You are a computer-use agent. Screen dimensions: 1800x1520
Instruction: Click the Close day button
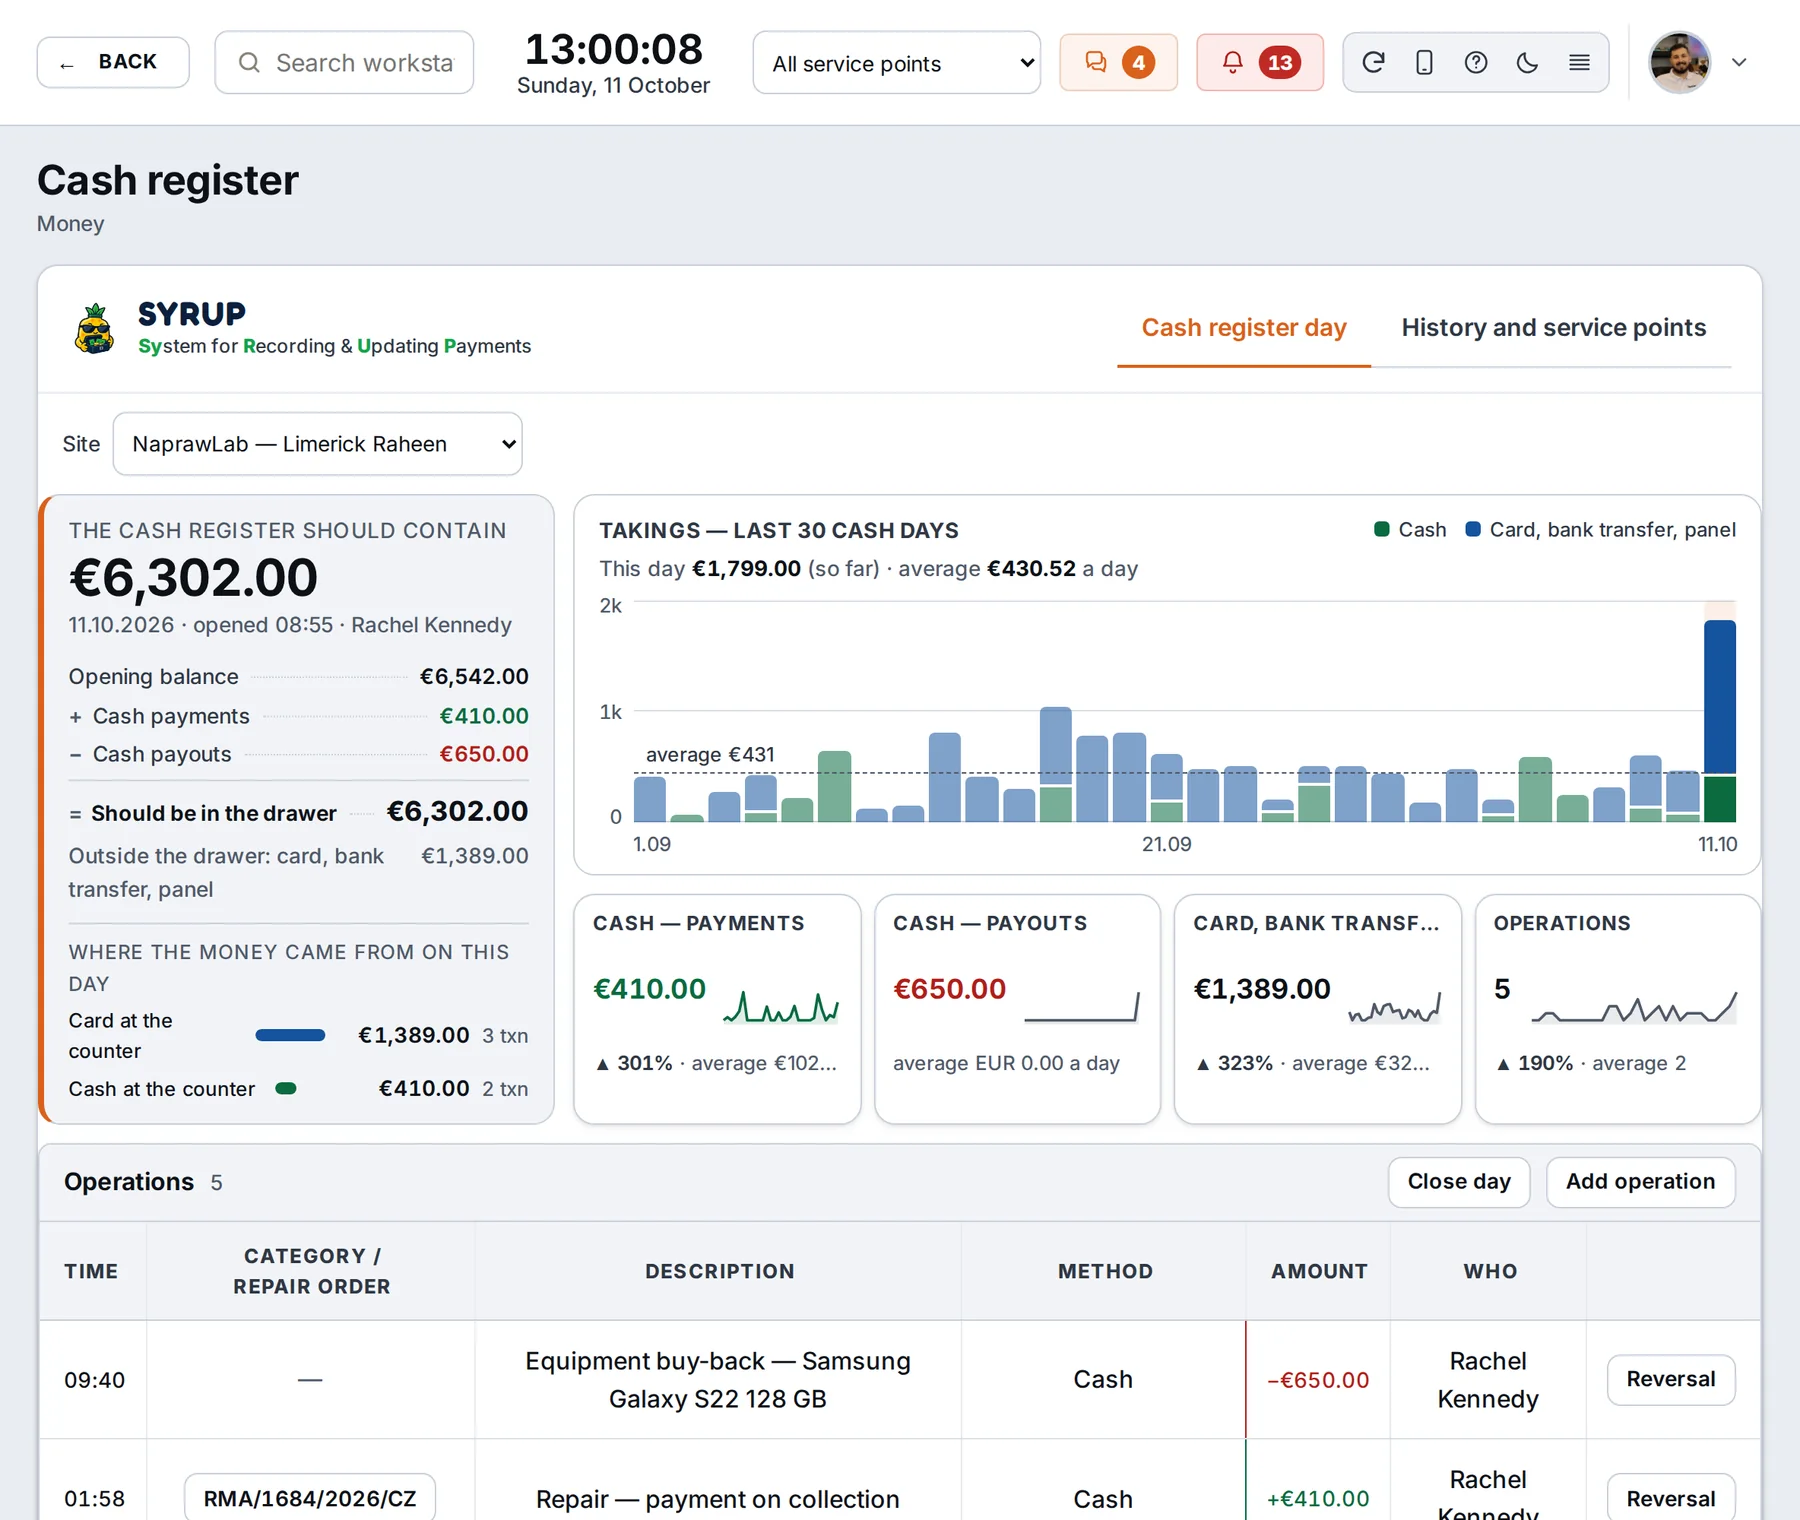point(1459,1182)
